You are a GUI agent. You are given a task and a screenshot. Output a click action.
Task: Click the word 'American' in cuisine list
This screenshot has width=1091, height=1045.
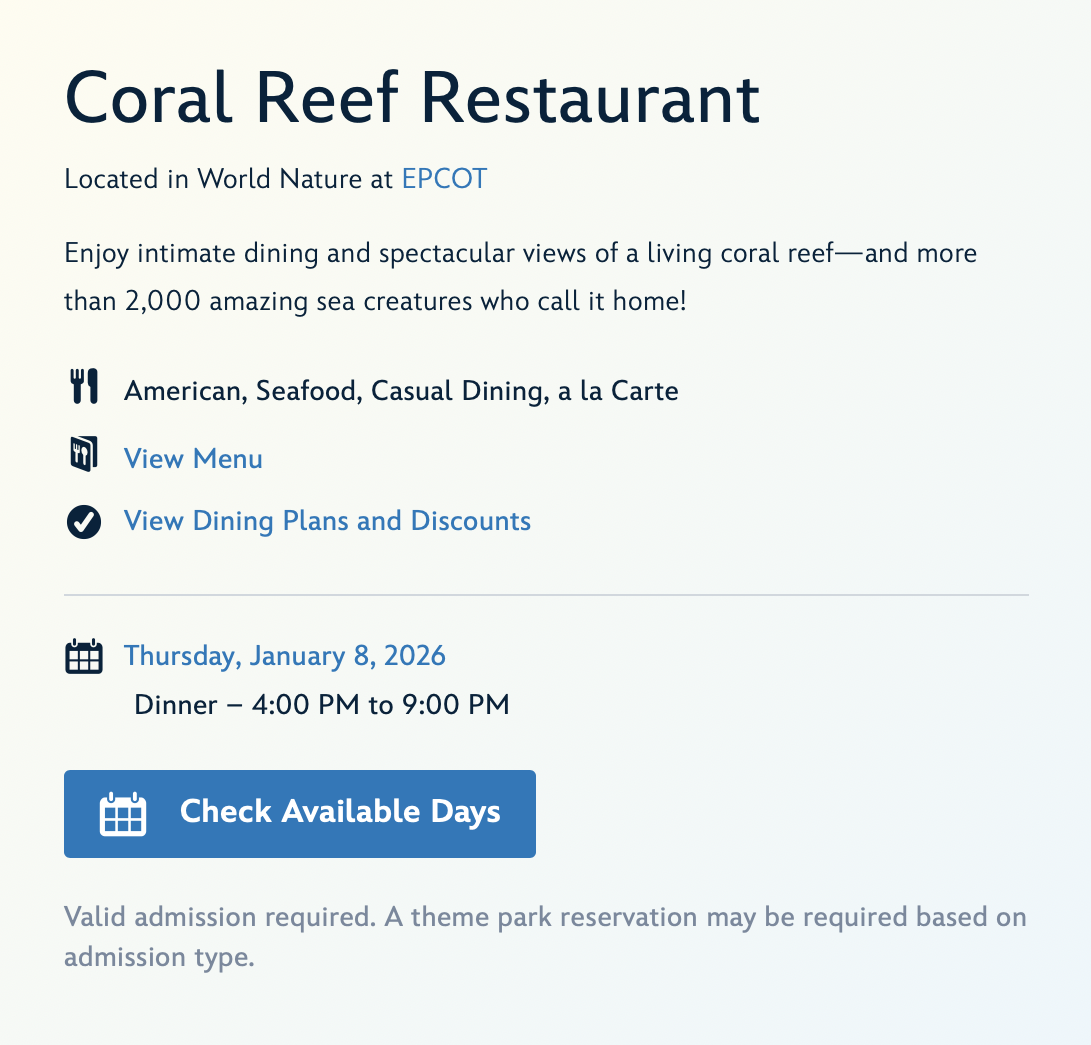tap(182, 390)
